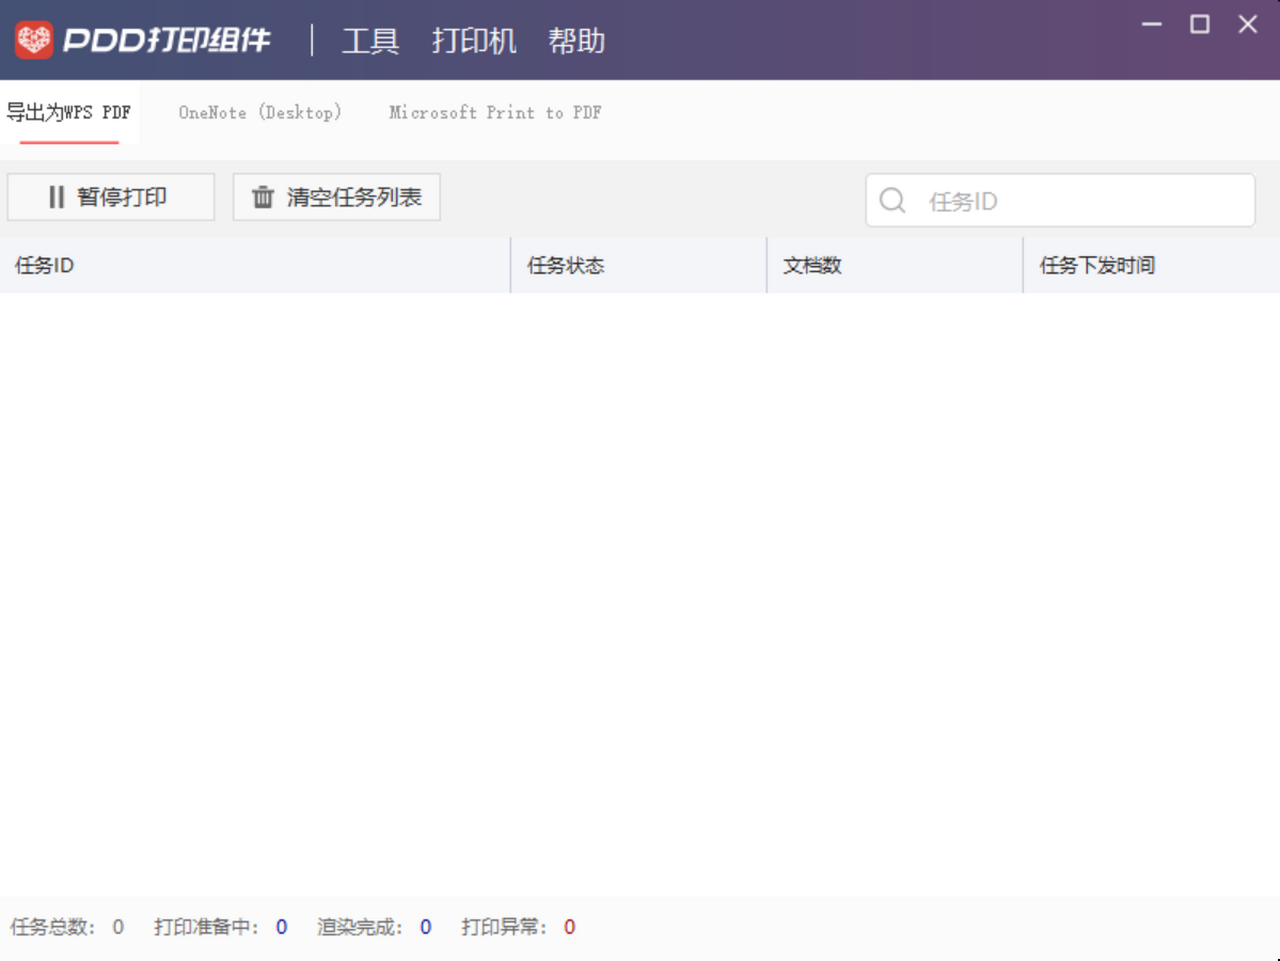The height and width of the screenshot is (961, 1280).
Task: Click the trash icon on 清空任务列表
Action: pyautogui.click(x=262, y=197)
